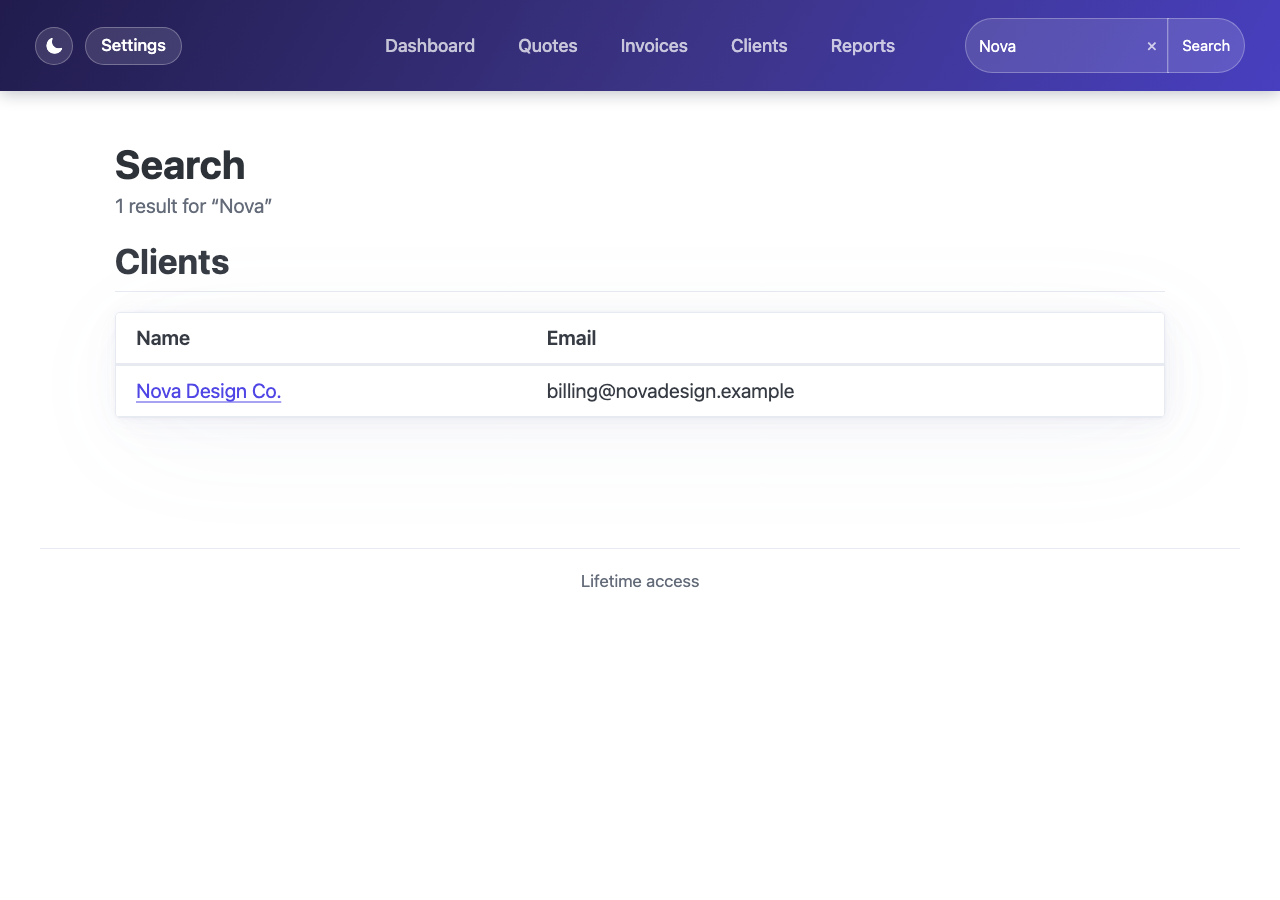Open the Settings button
This screenshot has height=900, width=1280.
pyautogui.click(x=133, y=46)
